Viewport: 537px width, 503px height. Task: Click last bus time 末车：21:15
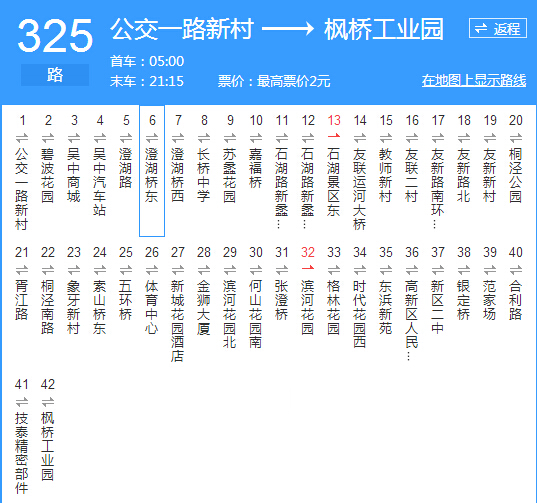(147, 81)
